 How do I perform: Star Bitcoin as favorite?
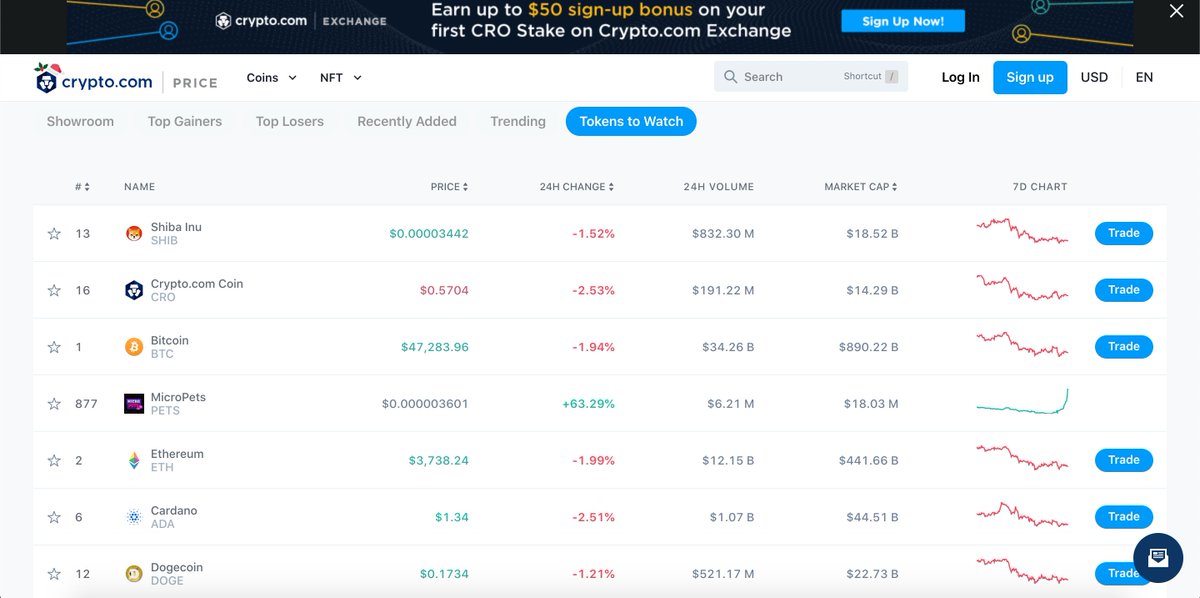tap(54, 347)
